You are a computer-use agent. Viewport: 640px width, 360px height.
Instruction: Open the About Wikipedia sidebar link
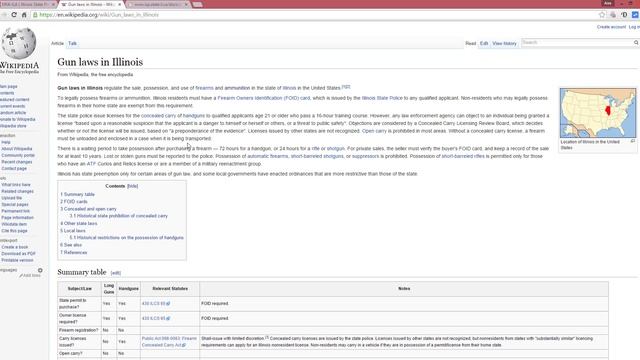pos(17,149)
